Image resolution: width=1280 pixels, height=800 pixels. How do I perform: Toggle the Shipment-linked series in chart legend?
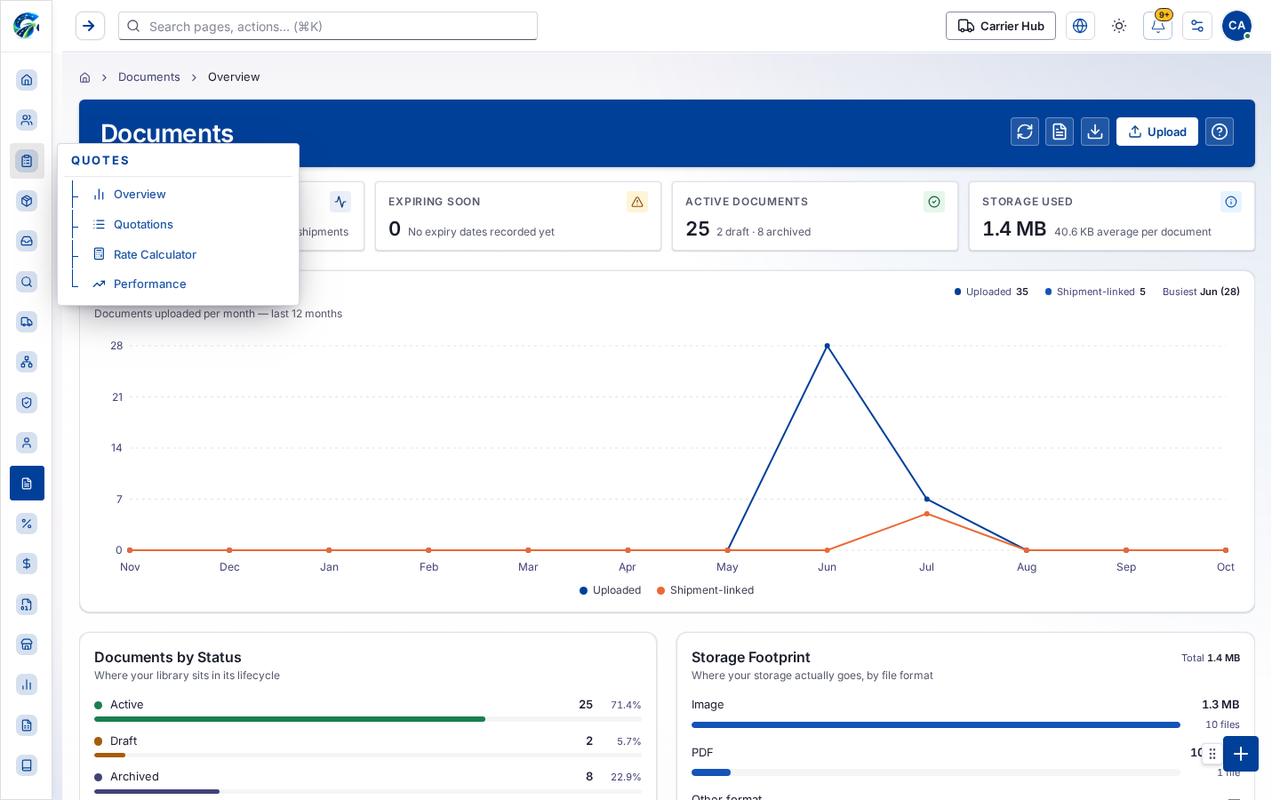(705, 590)
